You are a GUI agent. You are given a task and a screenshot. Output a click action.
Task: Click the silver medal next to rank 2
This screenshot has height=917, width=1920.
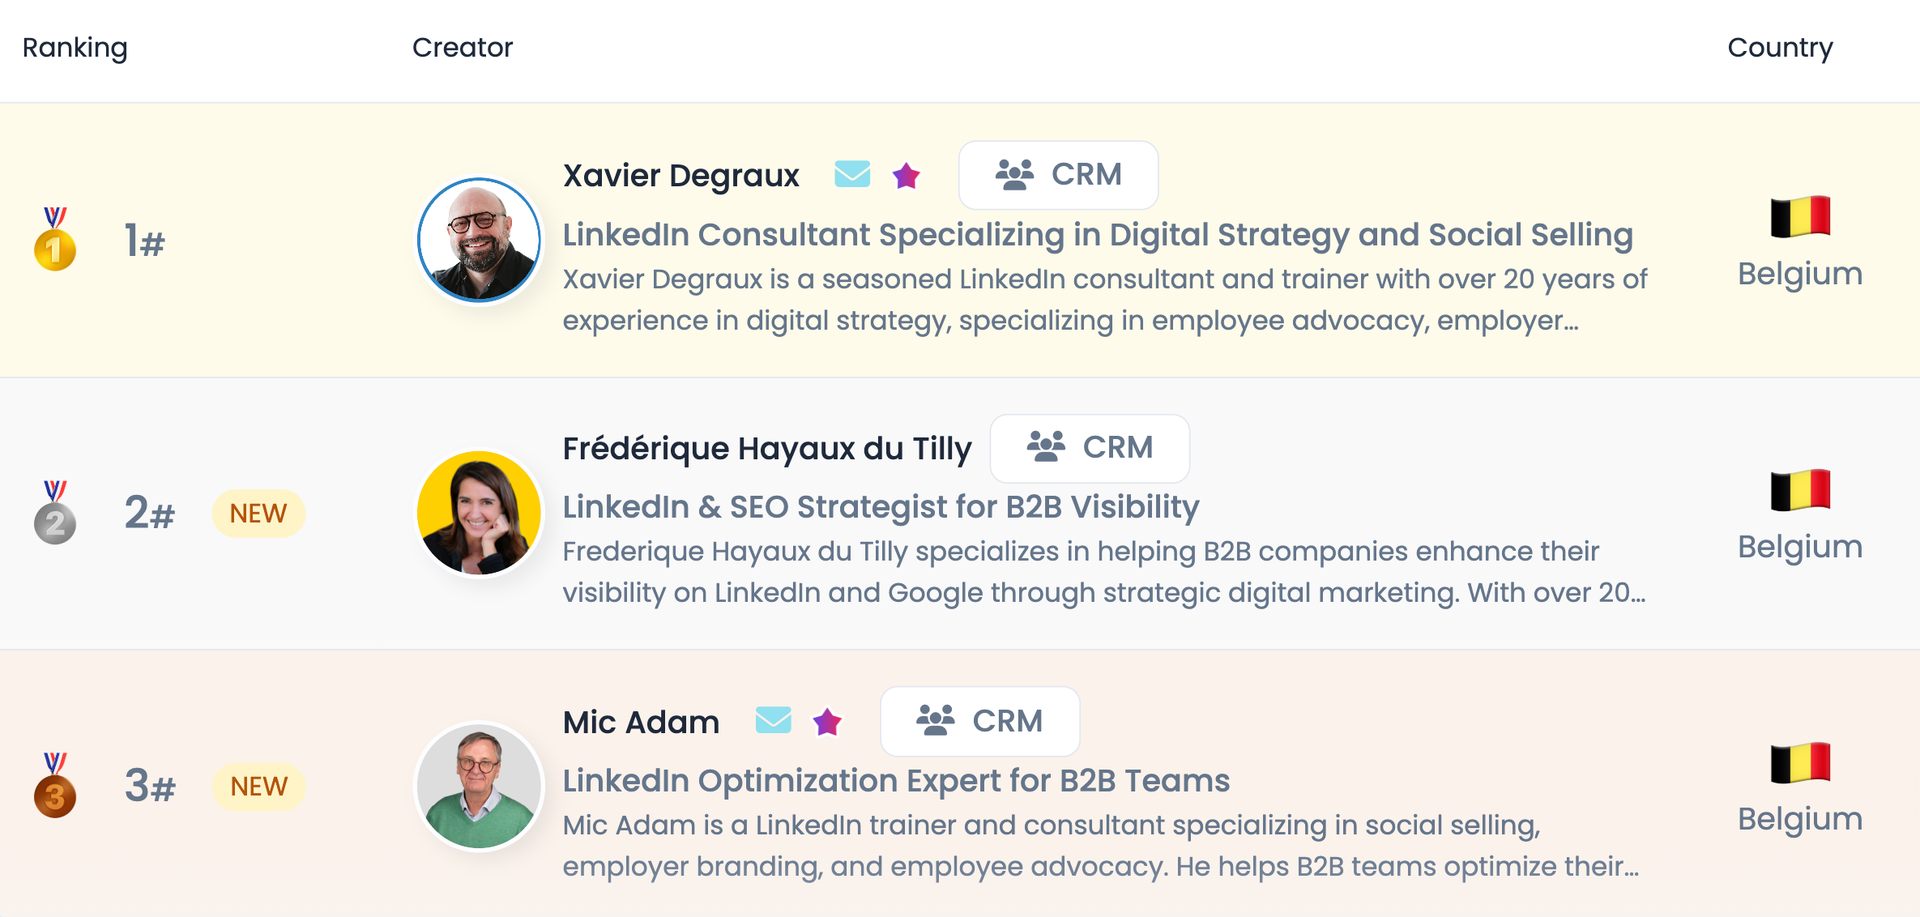click(x=55, y=513)
